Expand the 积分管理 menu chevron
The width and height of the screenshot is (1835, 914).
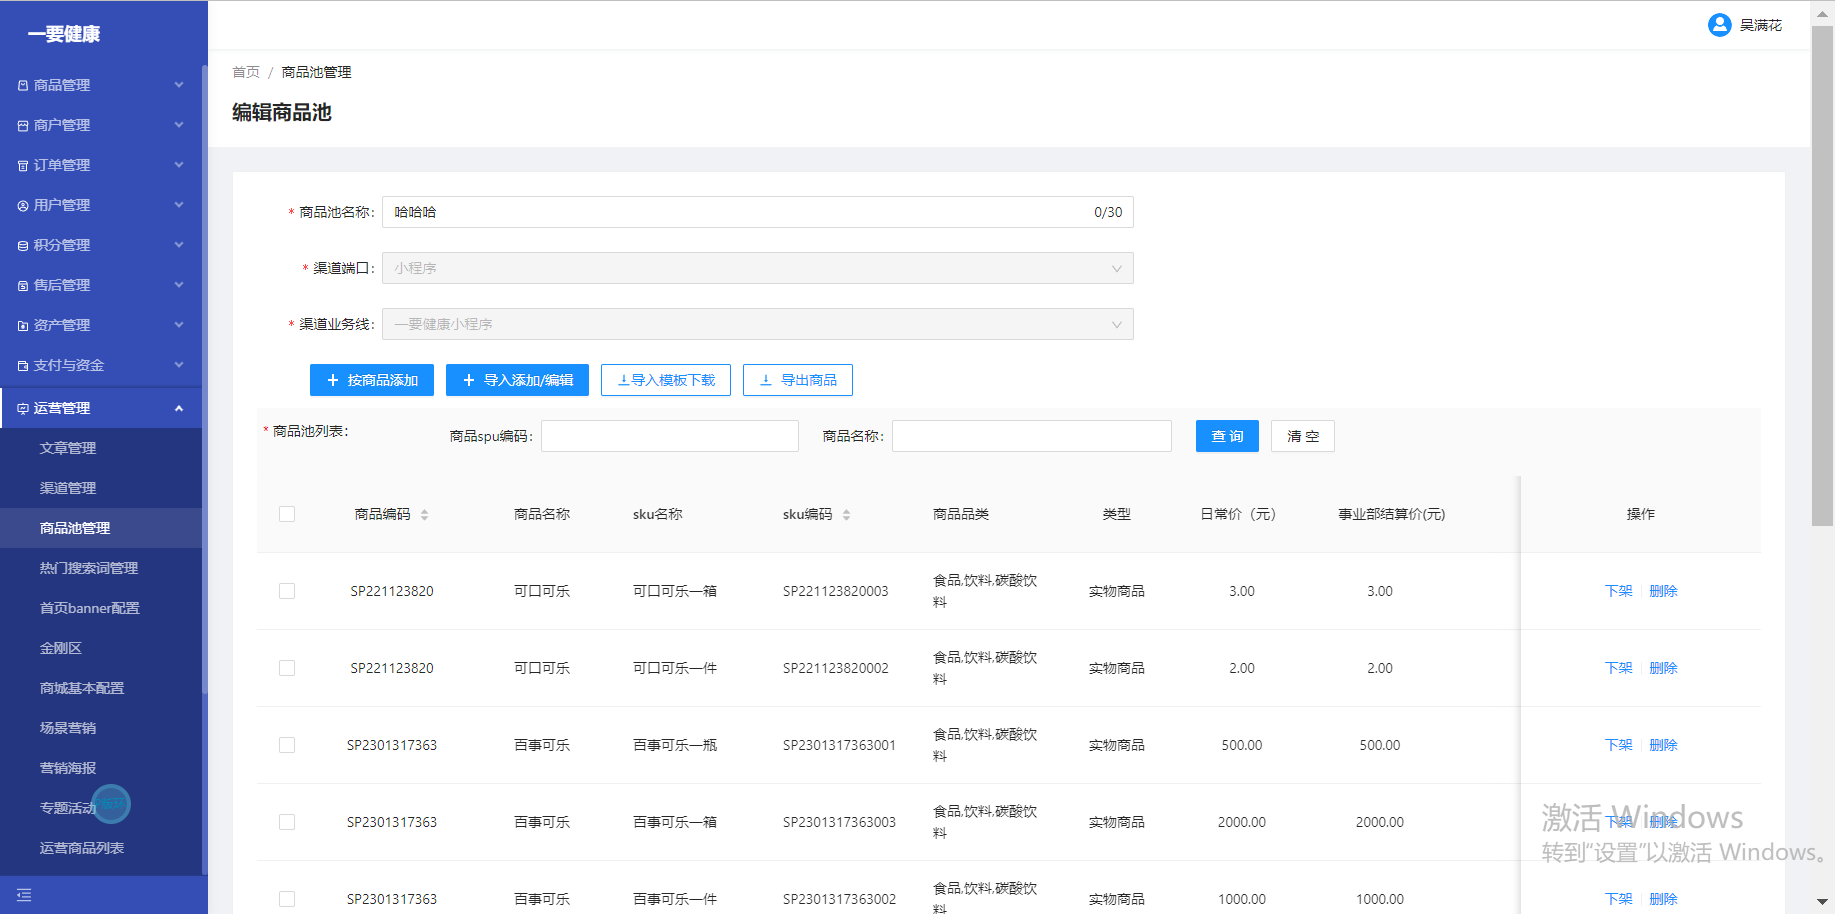pos(179,245)
